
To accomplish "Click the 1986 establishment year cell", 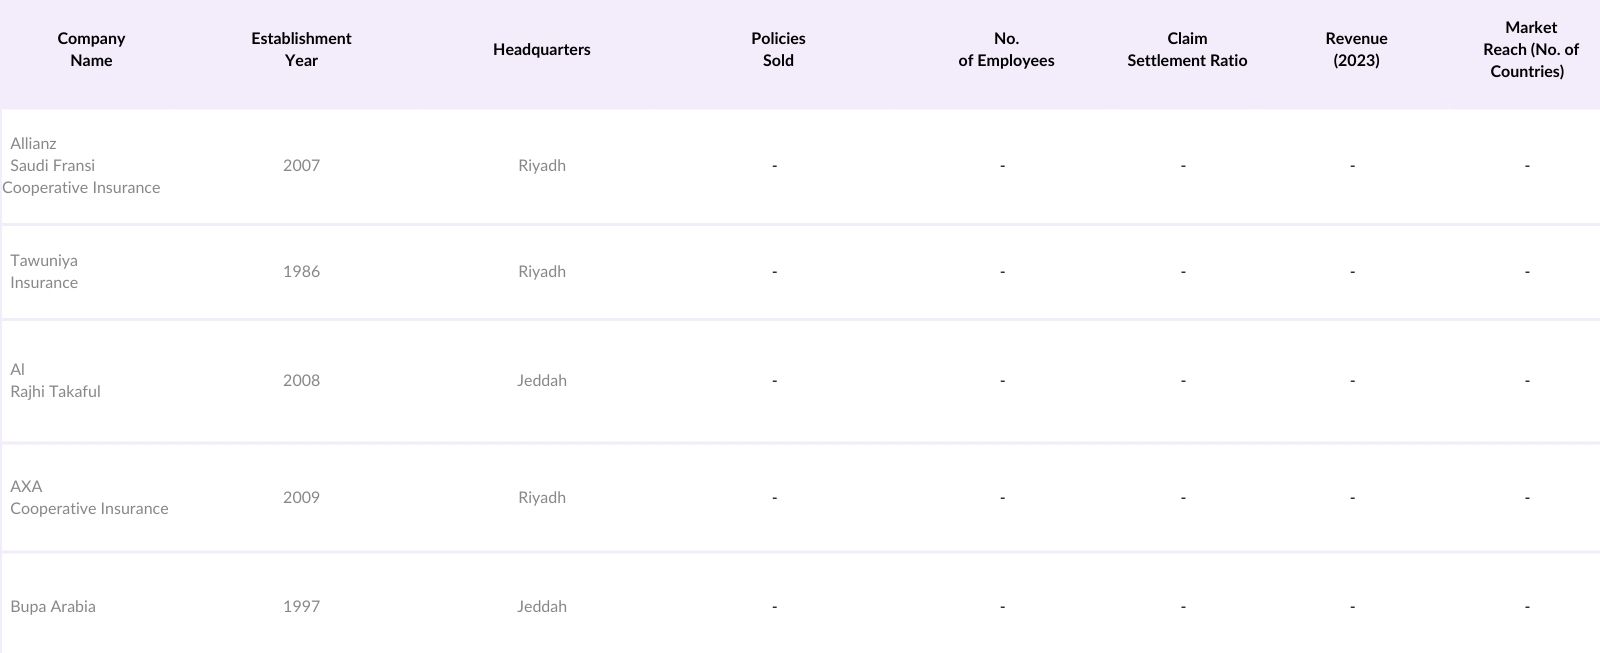I will click(x=301, y=272).
